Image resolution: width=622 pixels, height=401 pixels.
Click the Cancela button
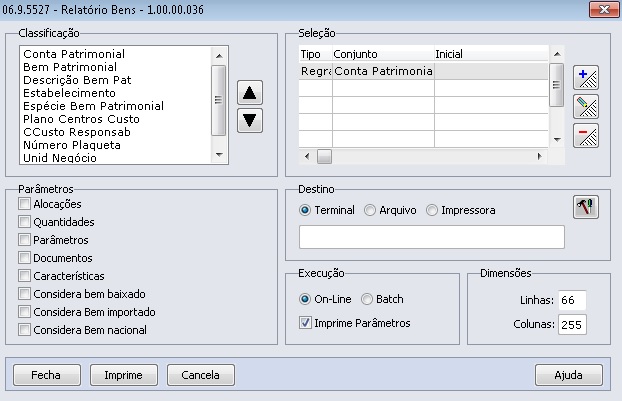tap(201, 375)
